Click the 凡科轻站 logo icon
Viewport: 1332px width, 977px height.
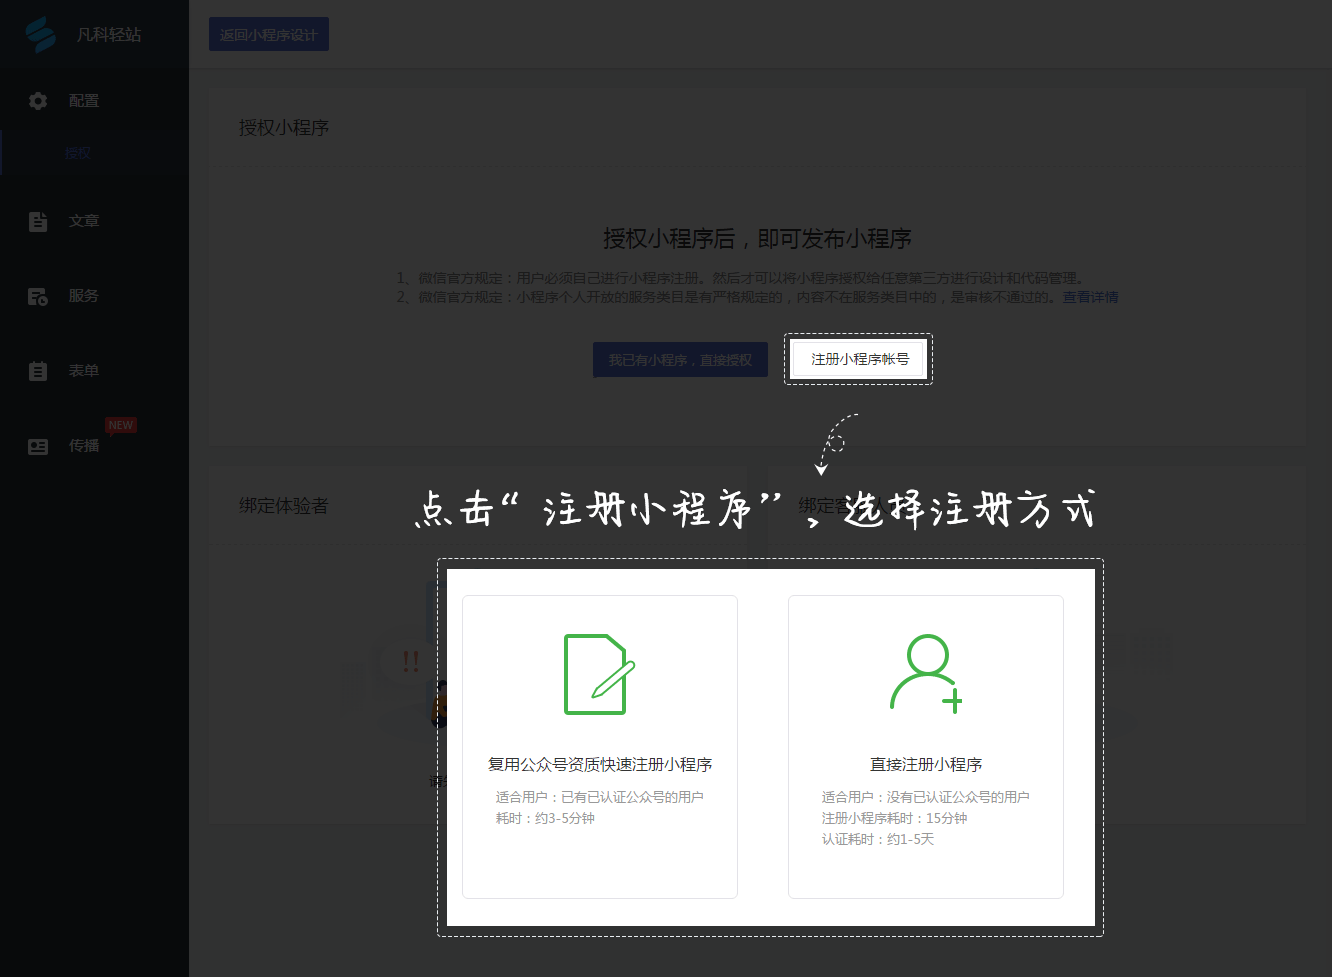[40, 34]
